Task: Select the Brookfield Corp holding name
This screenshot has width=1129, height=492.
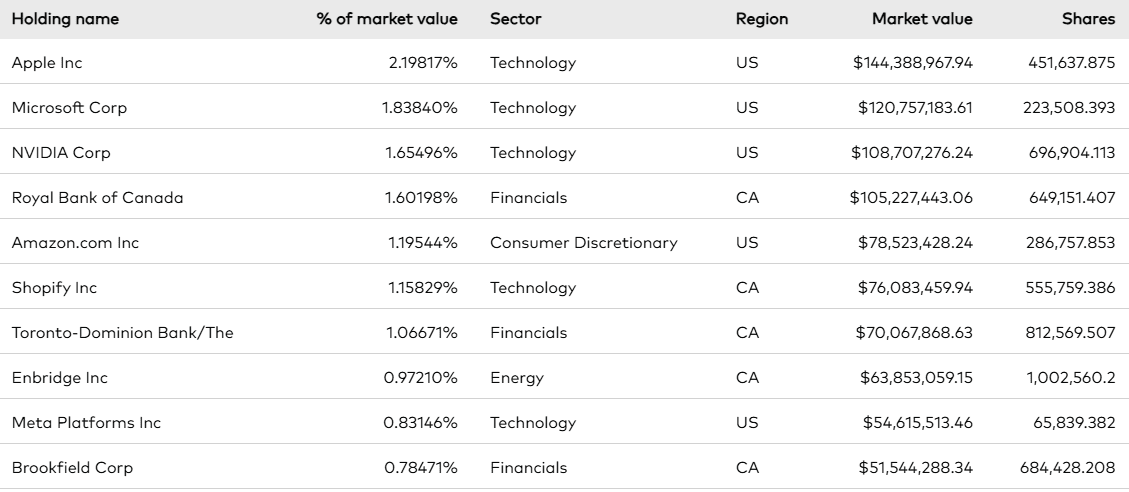Action: tap(72, 468)
